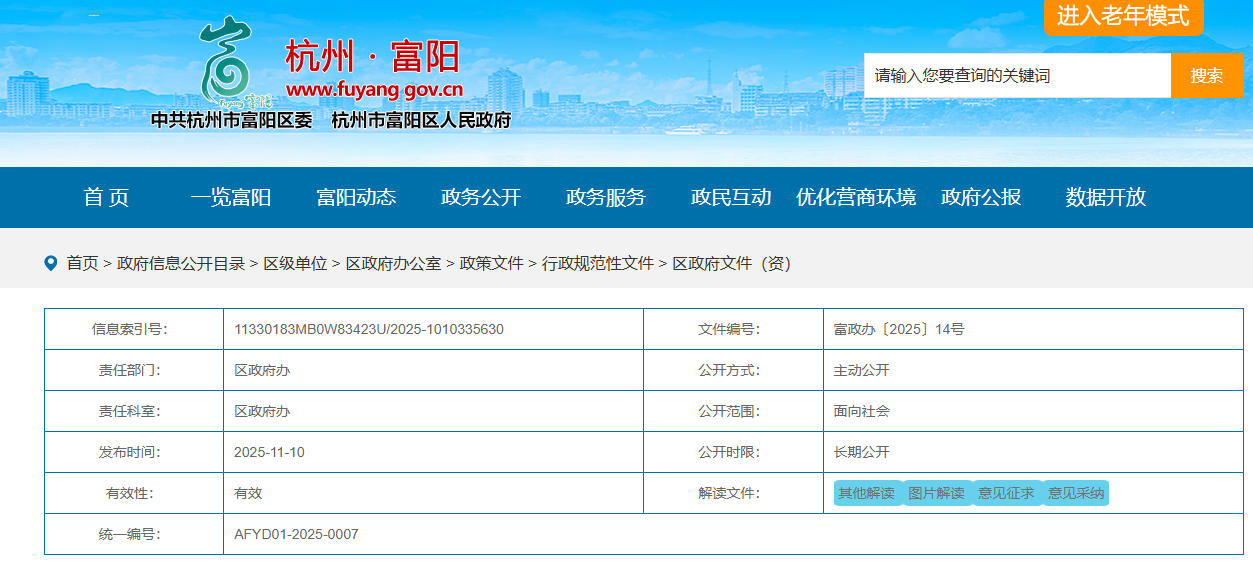Click the orange 搜索 search button
The height and width of the screenshot is (571, 1253).
(x=1207, y=76)
